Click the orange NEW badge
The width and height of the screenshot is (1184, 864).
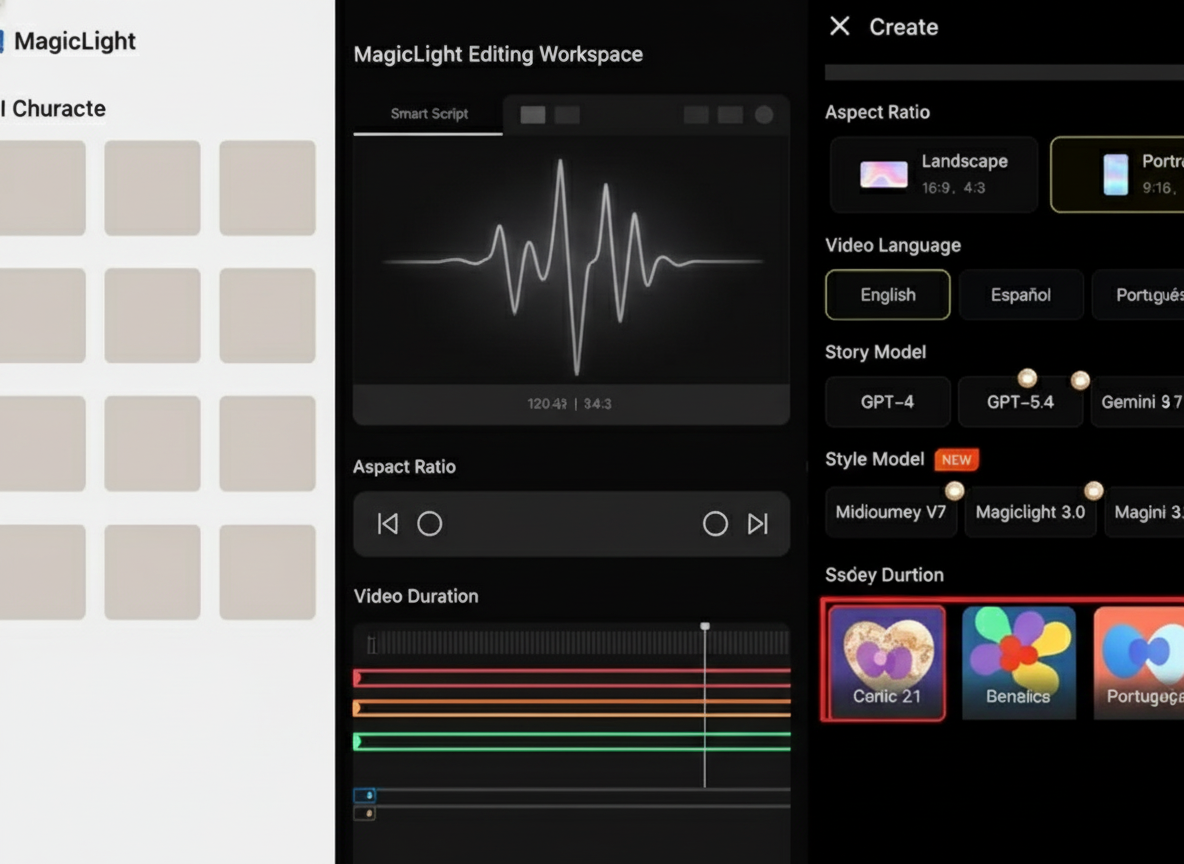coord(957,460)
